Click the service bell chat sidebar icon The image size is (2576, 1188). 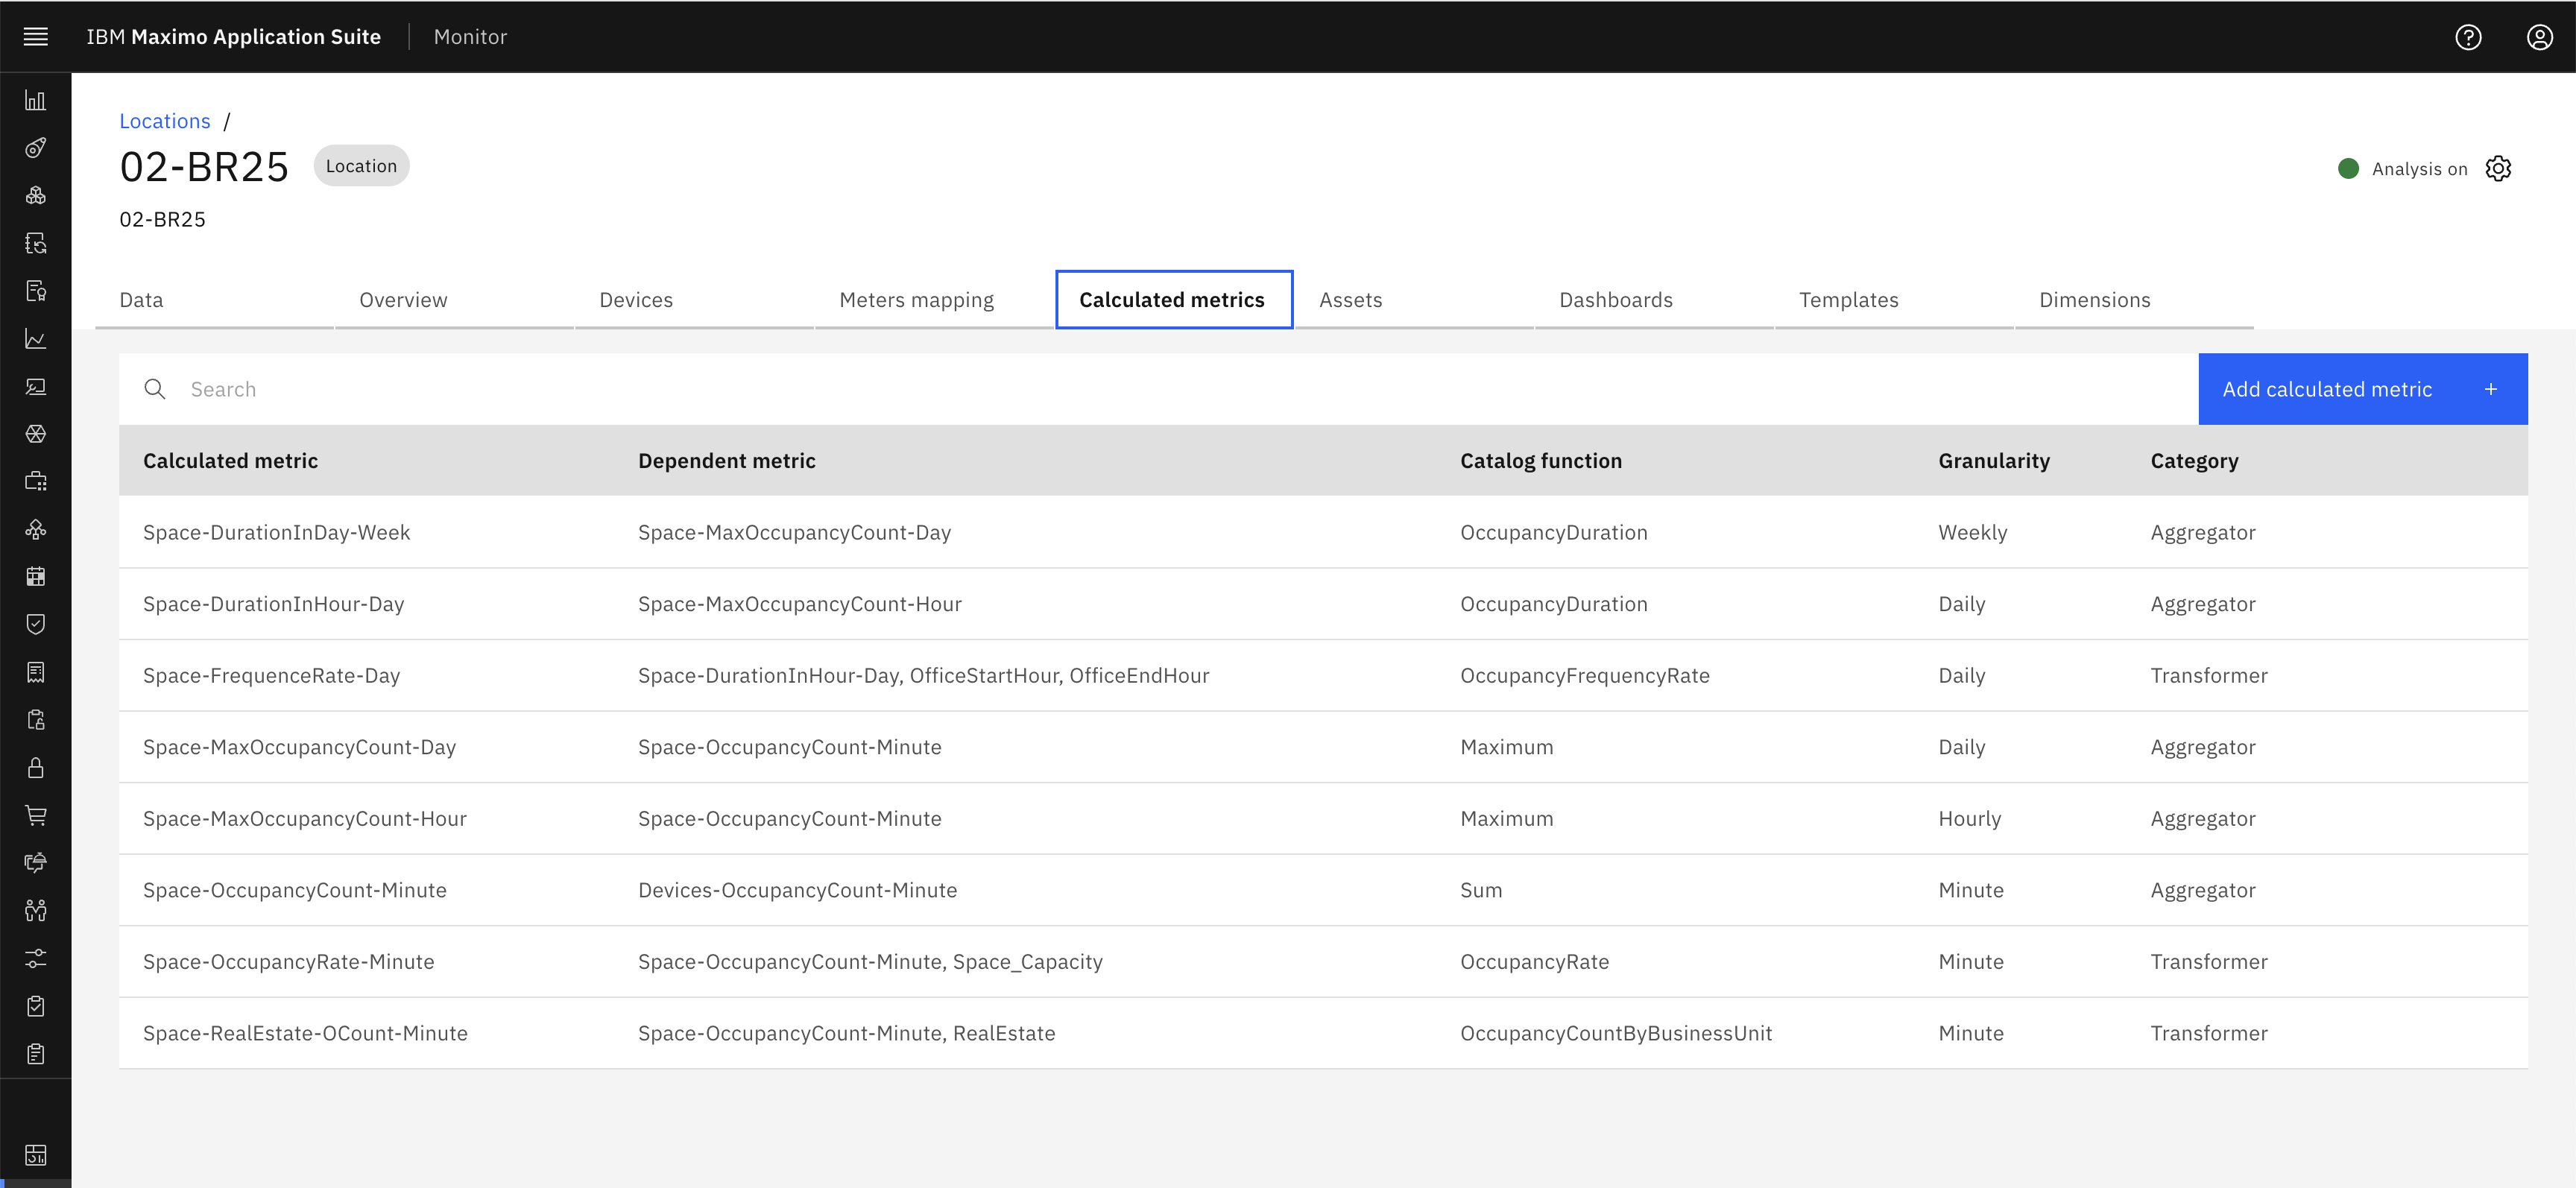(x=36, y=863)
